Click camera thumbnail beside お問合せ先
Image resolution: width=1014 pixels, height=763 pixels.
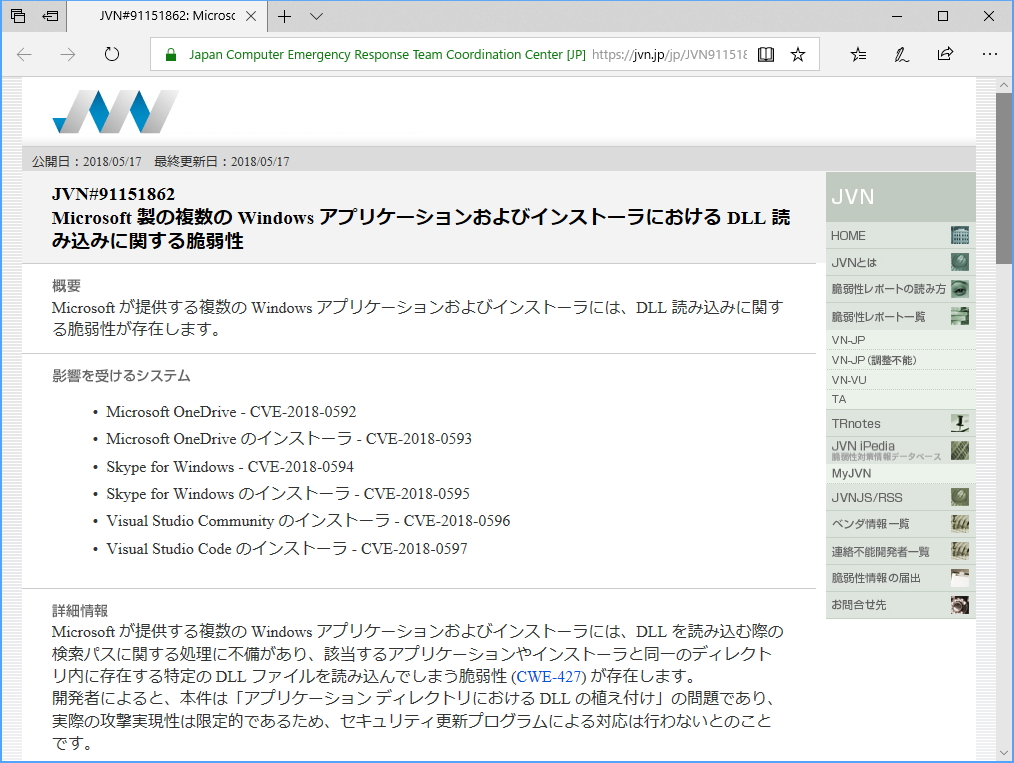pos(960,605)
